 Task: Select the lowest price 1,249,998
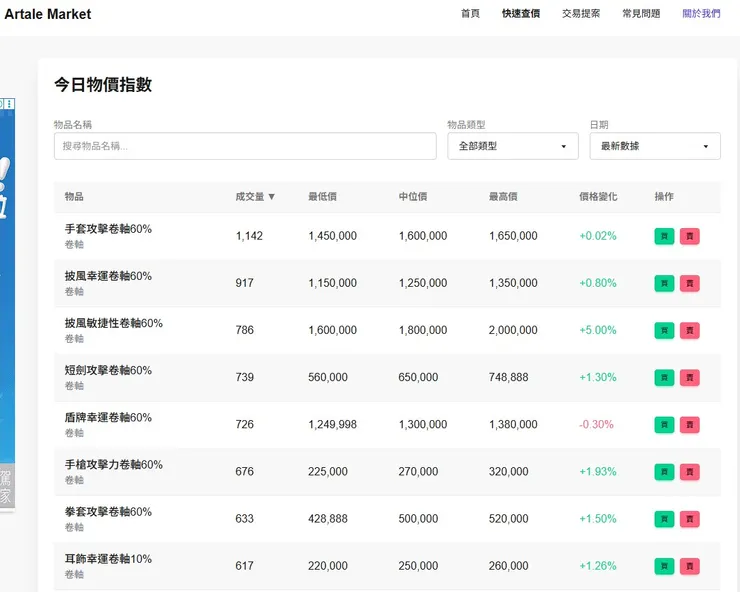(332, 424)
